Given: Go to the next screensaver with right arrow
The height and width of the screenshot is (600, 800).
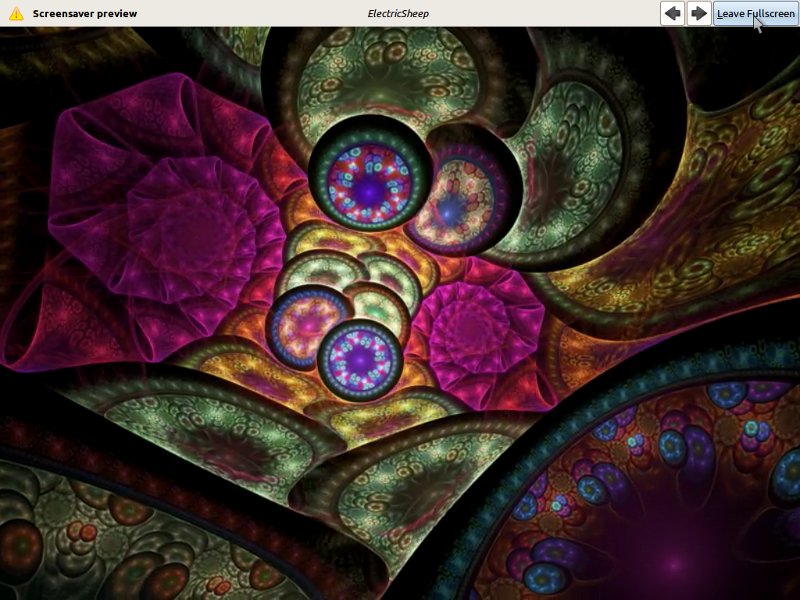Looking at the screenshot, I should [698, 13].
